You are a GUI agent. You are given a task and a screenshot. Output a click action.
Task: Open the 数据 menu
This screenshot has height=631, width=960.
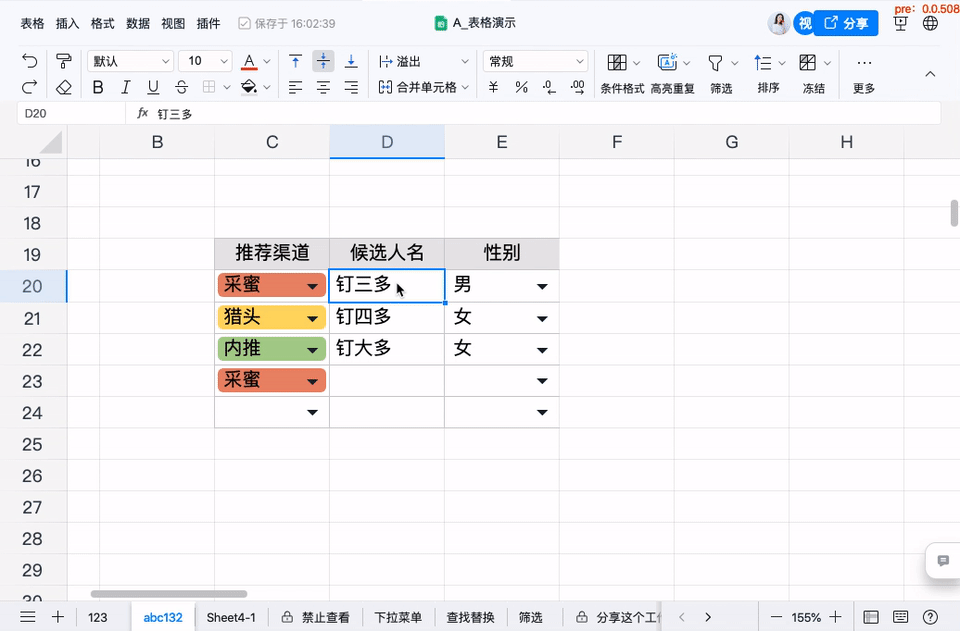tap(138, 23)
